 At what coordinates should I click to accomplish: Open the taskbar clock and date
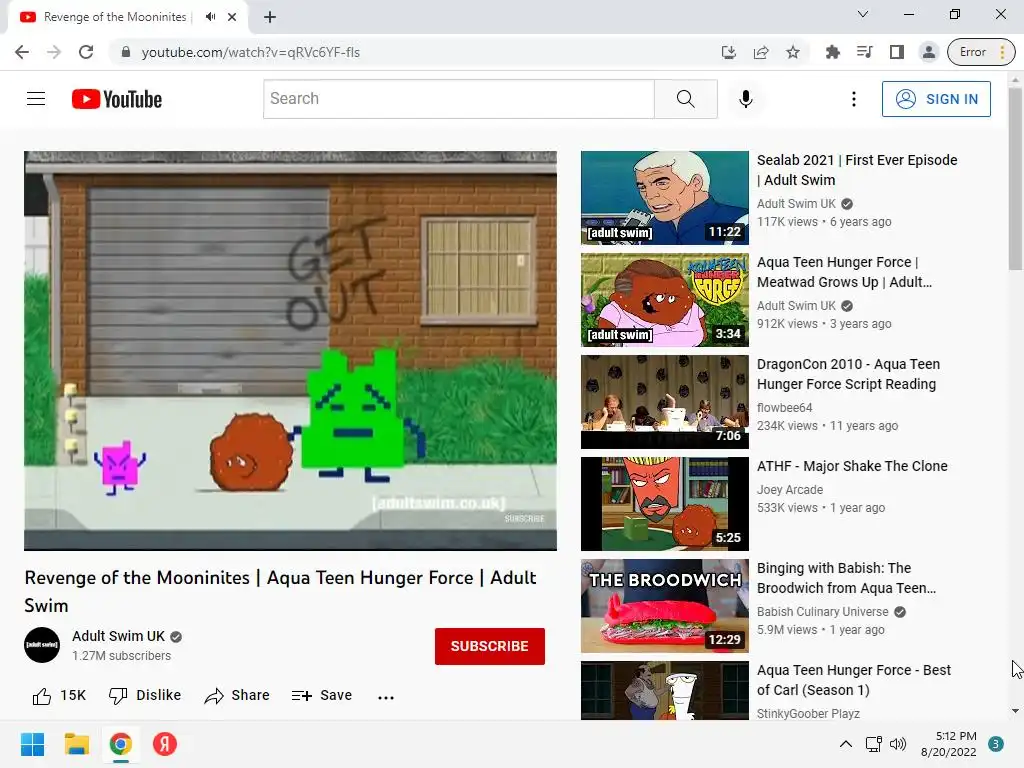click(x=949, y=744)
